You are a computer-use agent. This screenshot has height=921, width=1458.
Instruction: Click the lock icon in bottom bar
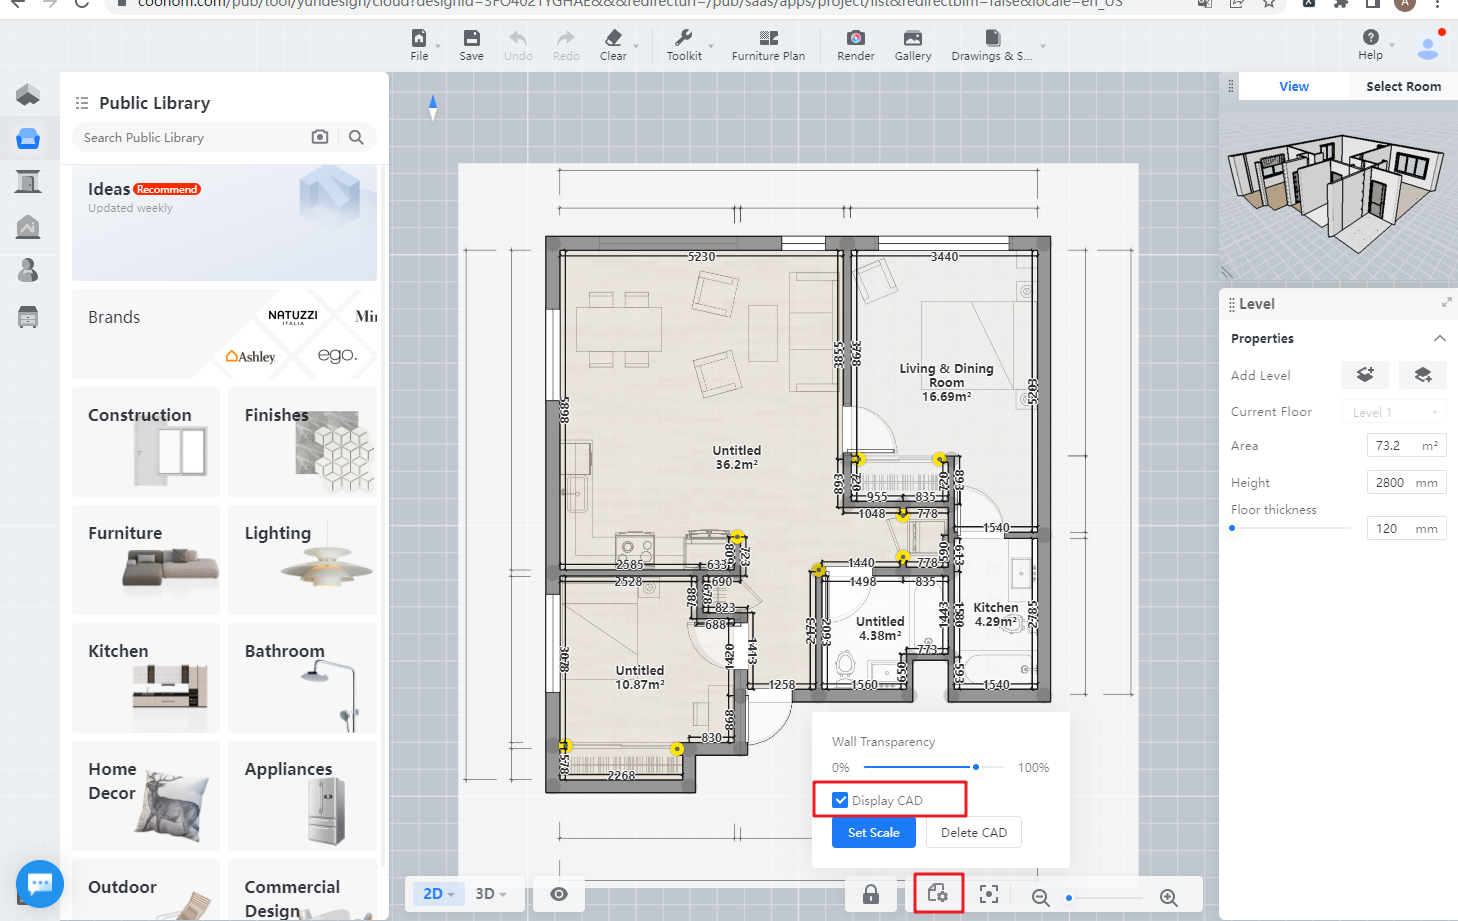[871, 894]
